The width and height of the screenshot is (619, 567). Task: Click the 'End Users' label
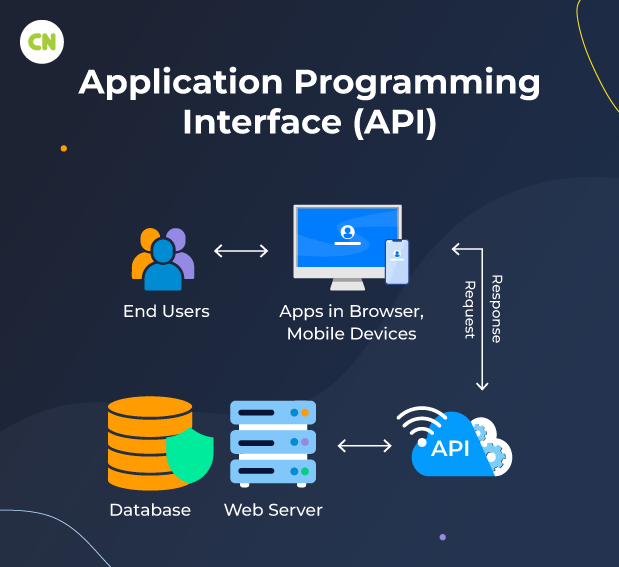[x=166, y=311]
